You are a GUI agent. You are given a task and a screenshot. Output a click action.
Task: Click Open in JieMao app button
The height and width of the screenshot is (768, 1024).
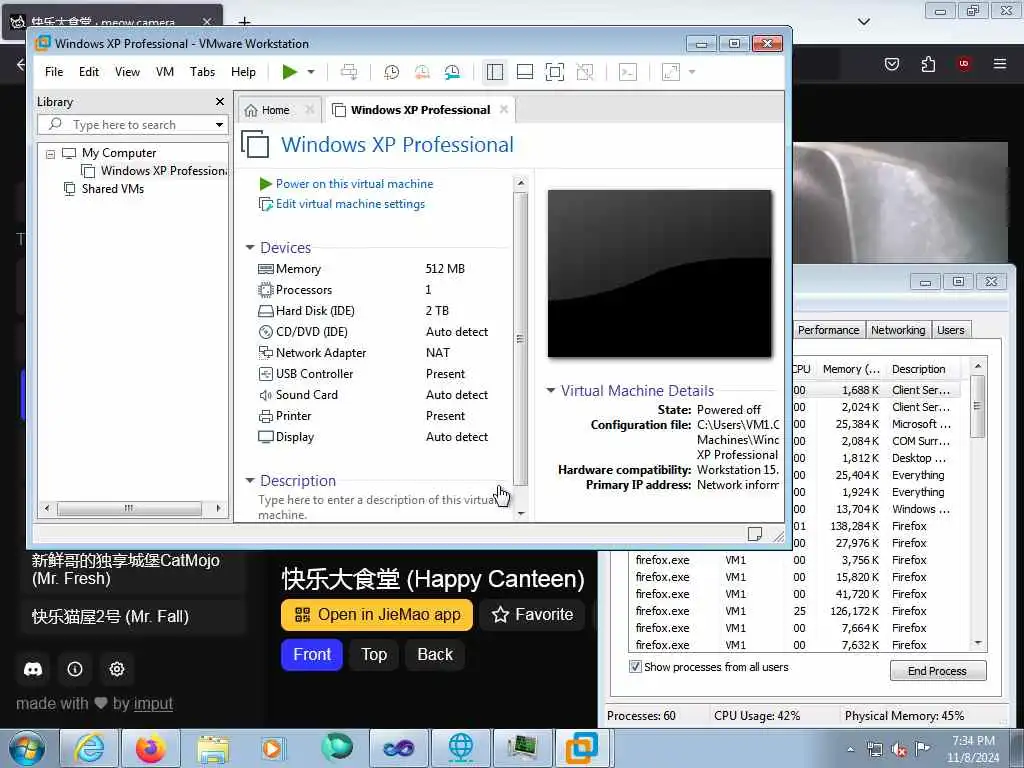[x=377, y=615]
